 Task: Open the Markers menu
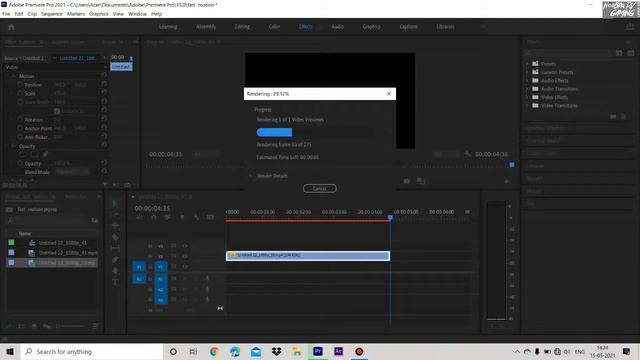tap(76, 14)
